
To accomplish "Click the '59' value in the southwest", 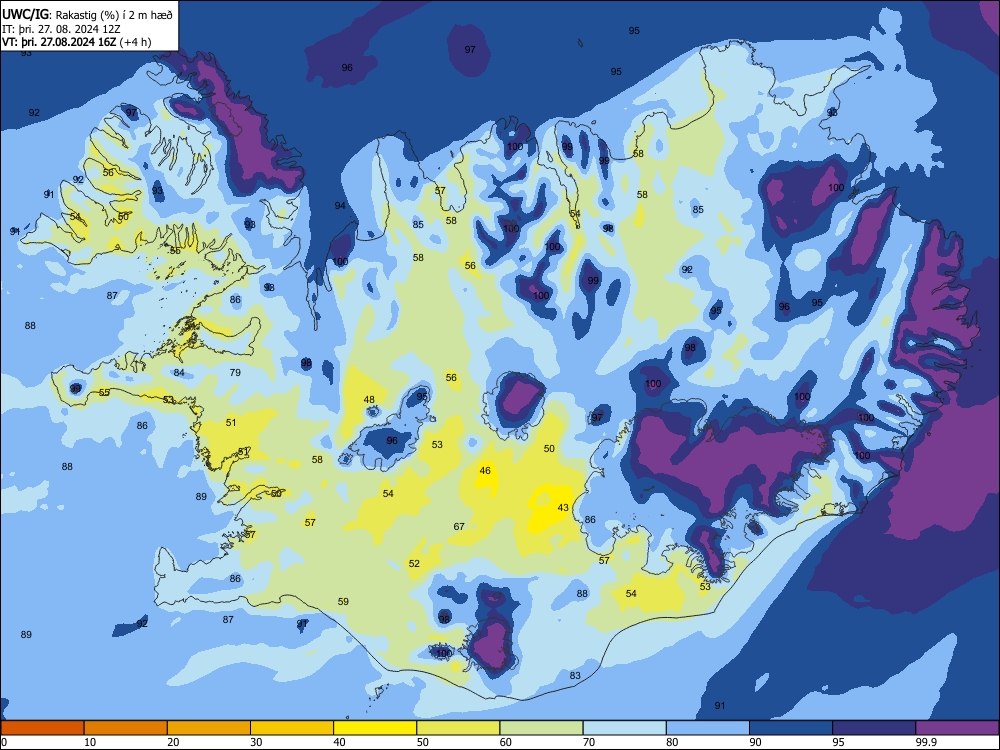I will click(x=343, y=601).
